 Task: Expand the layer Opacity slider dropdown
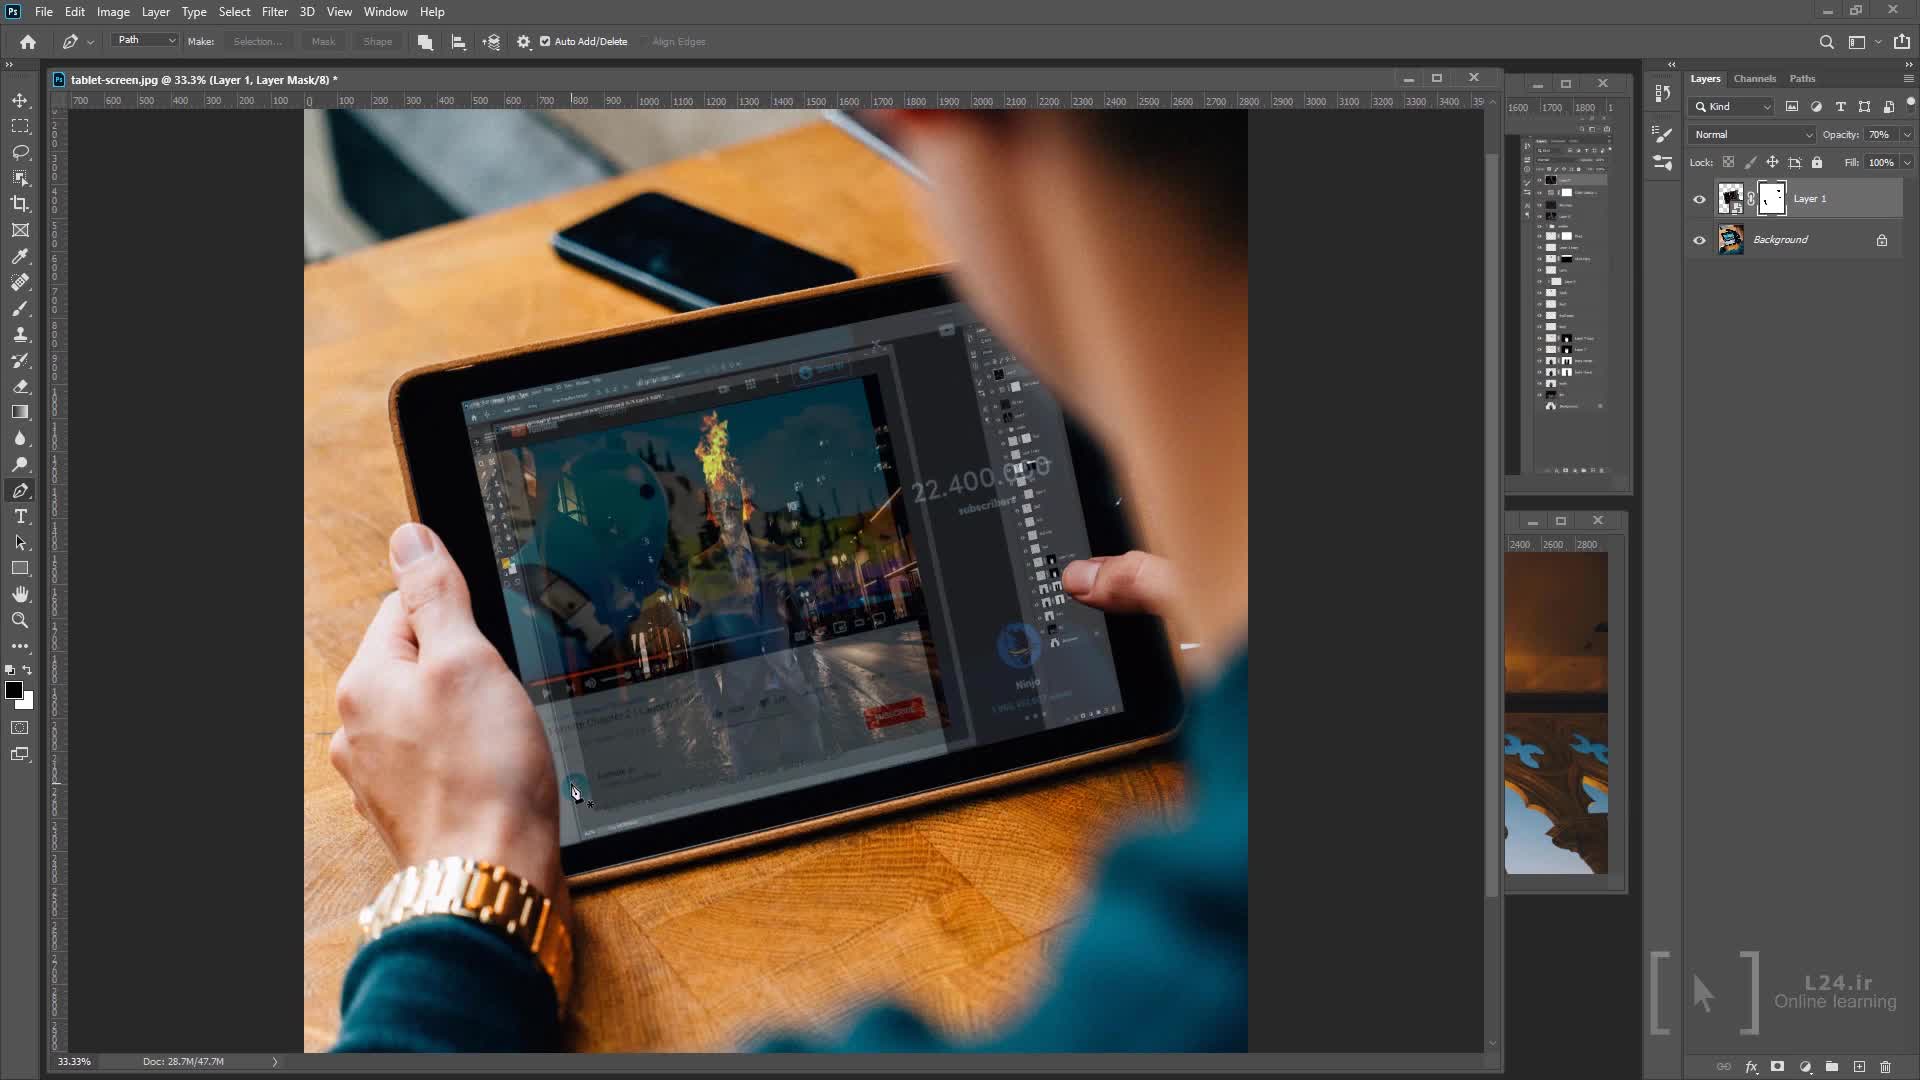(x=1907, y=134)
